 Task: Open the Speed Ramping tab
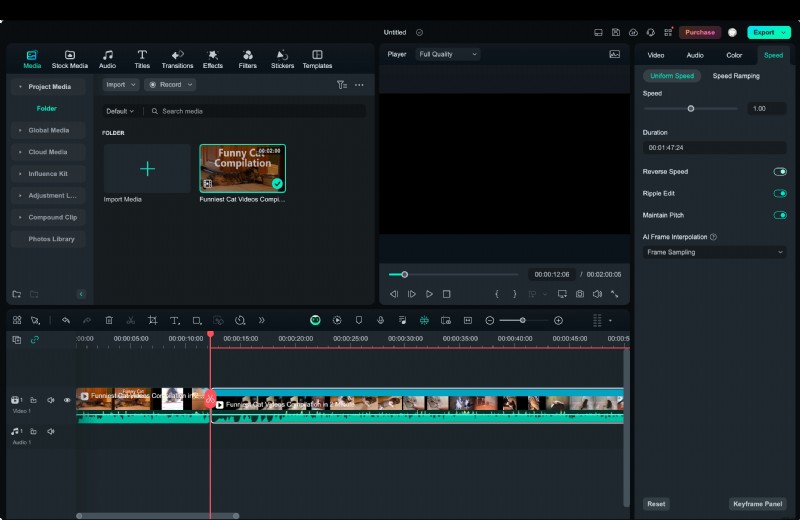tap(735, 76)
